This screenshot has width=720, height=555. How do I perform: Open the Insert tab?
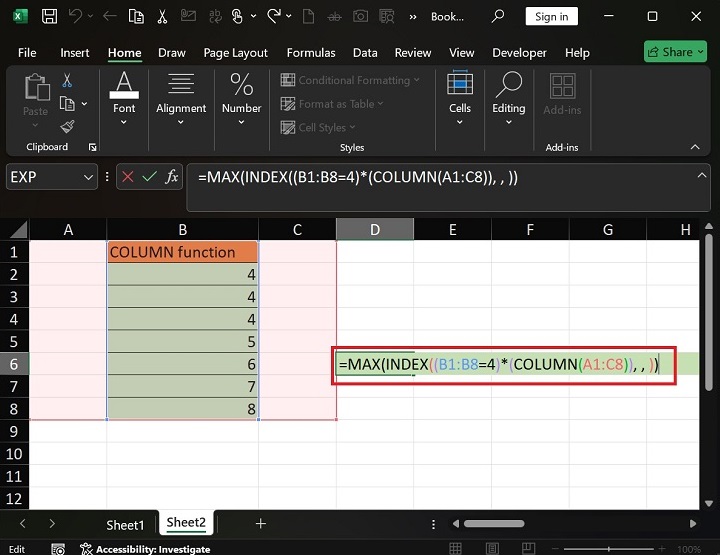click(x=75, y=53)
